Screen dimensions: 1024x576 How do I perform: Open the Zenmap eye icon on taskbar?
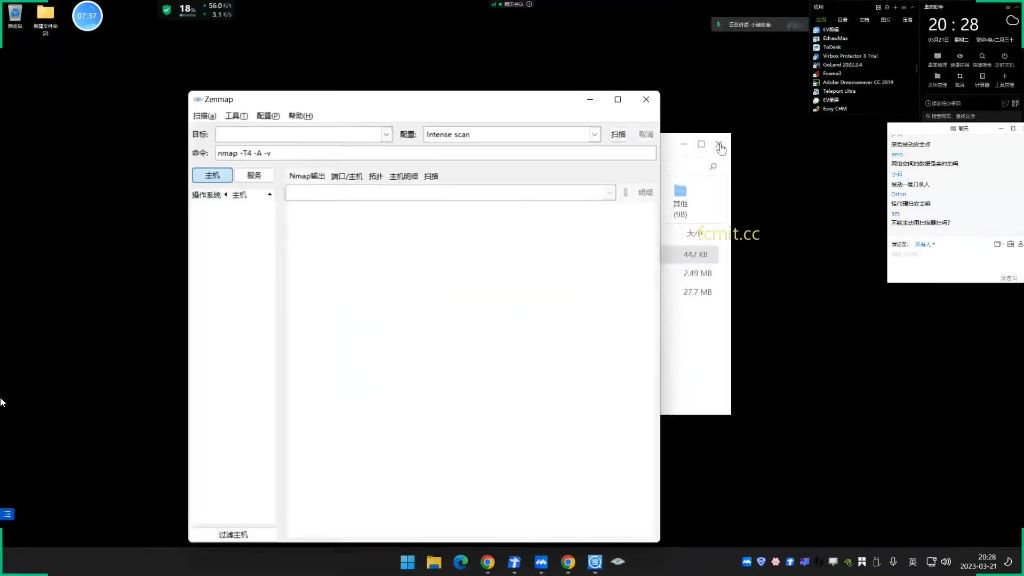[618, 562]
